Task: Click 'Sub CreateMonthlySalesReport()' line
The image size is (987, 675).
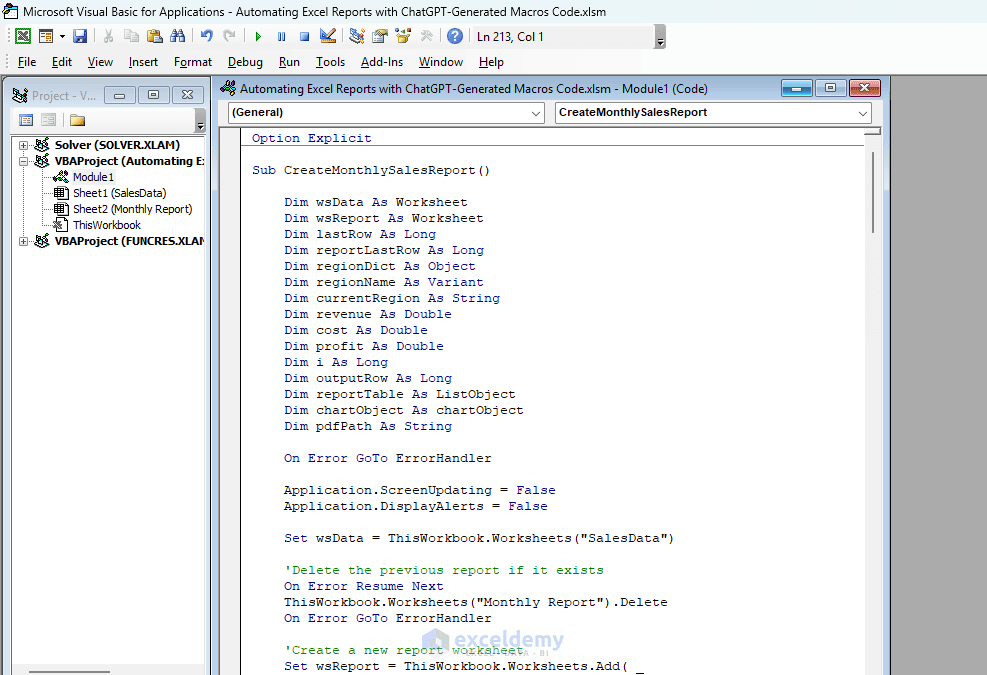Action: 371,170
